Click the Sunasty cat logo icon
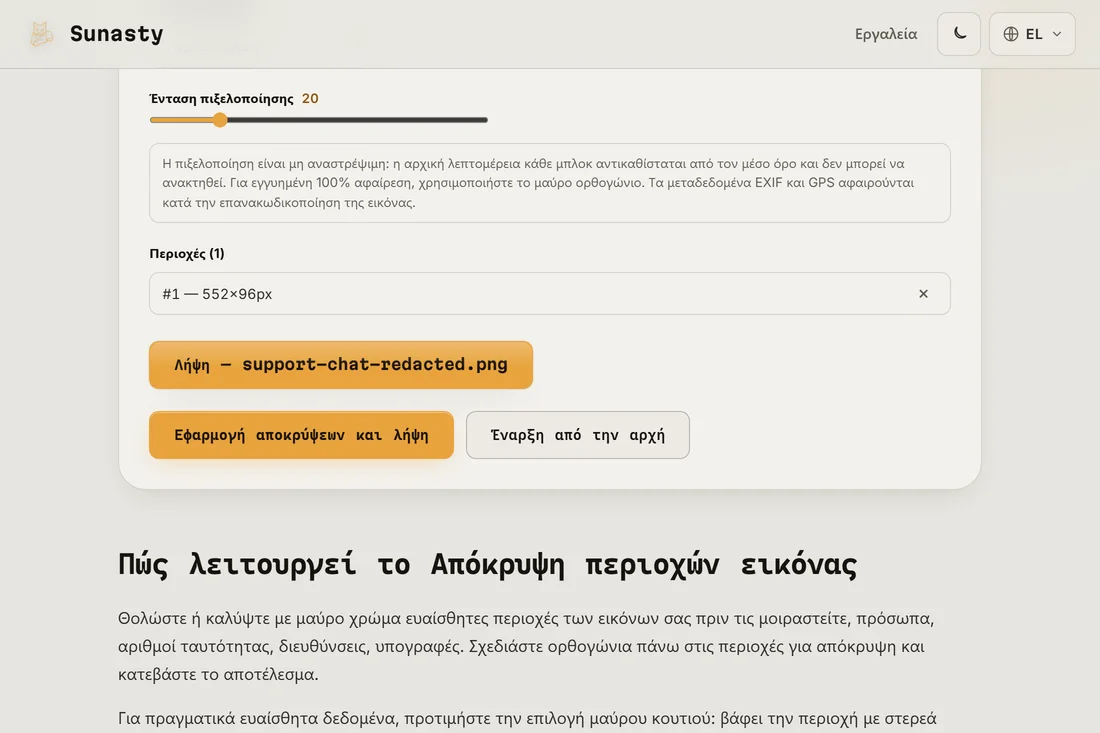This screenshot has width=1100, height=733. click(41, 34)
